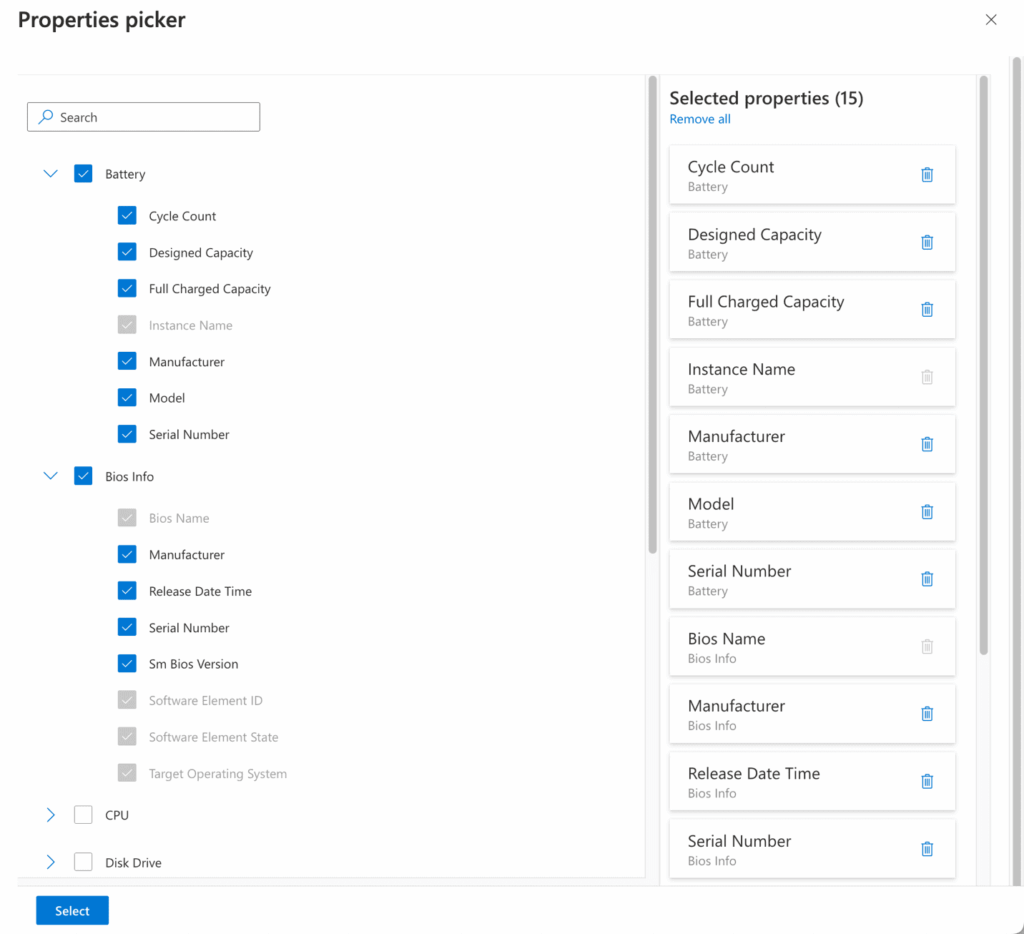Image resolution: width=1024 pixels, height=934 pixels.
Task: Delete the Full Charged Capacity property card
Action: [x=927, y=309]
